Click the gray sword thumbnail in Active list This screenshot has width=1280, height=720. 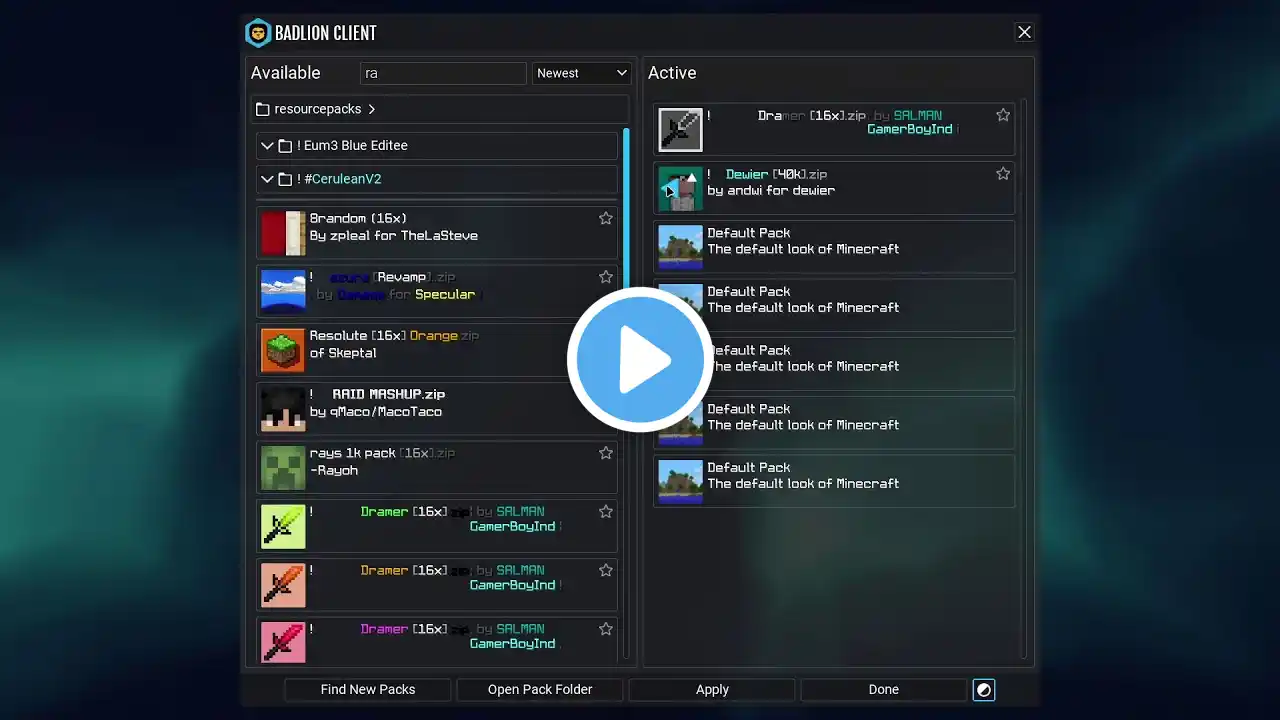click(681, 130)
